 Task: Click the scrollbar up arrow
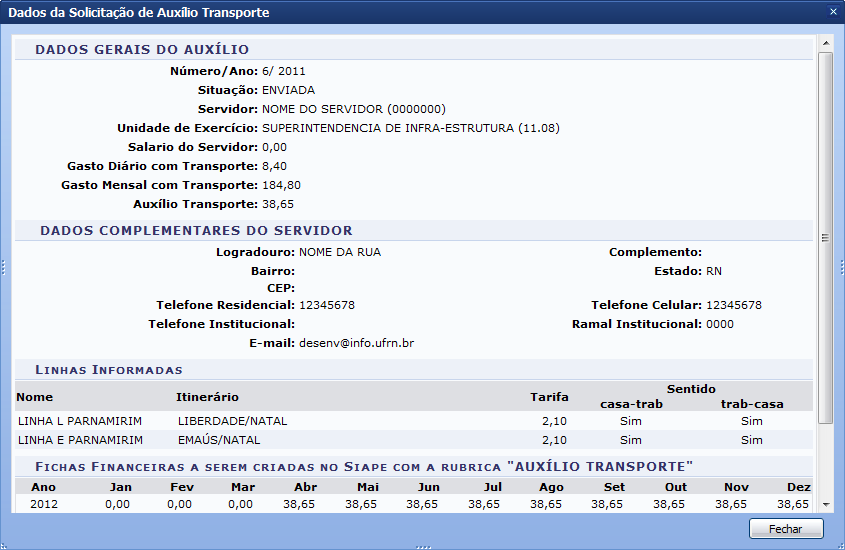[x=825, y=44]
